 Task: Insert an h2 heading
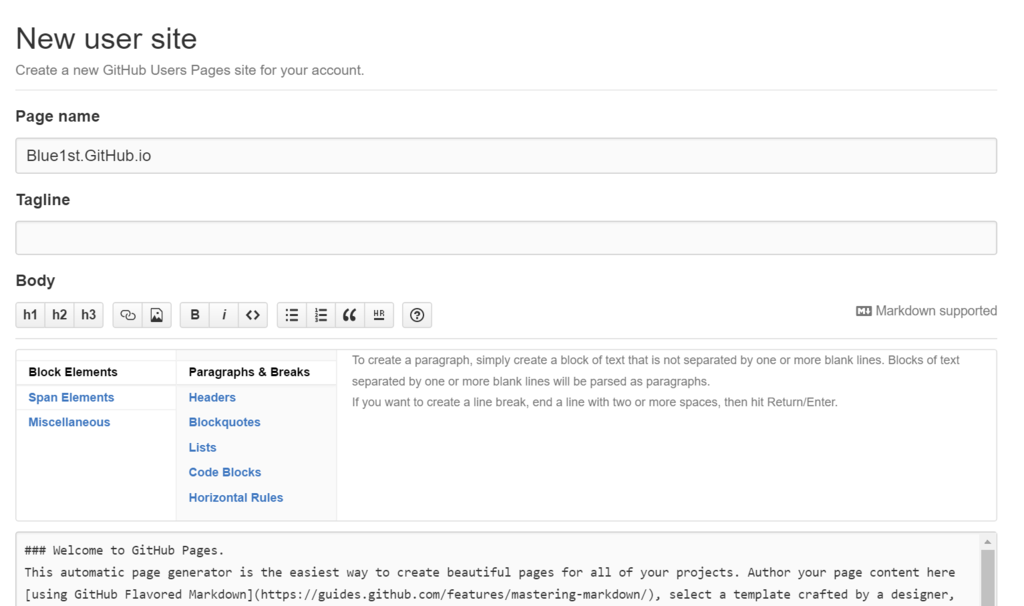coord(59,315)
